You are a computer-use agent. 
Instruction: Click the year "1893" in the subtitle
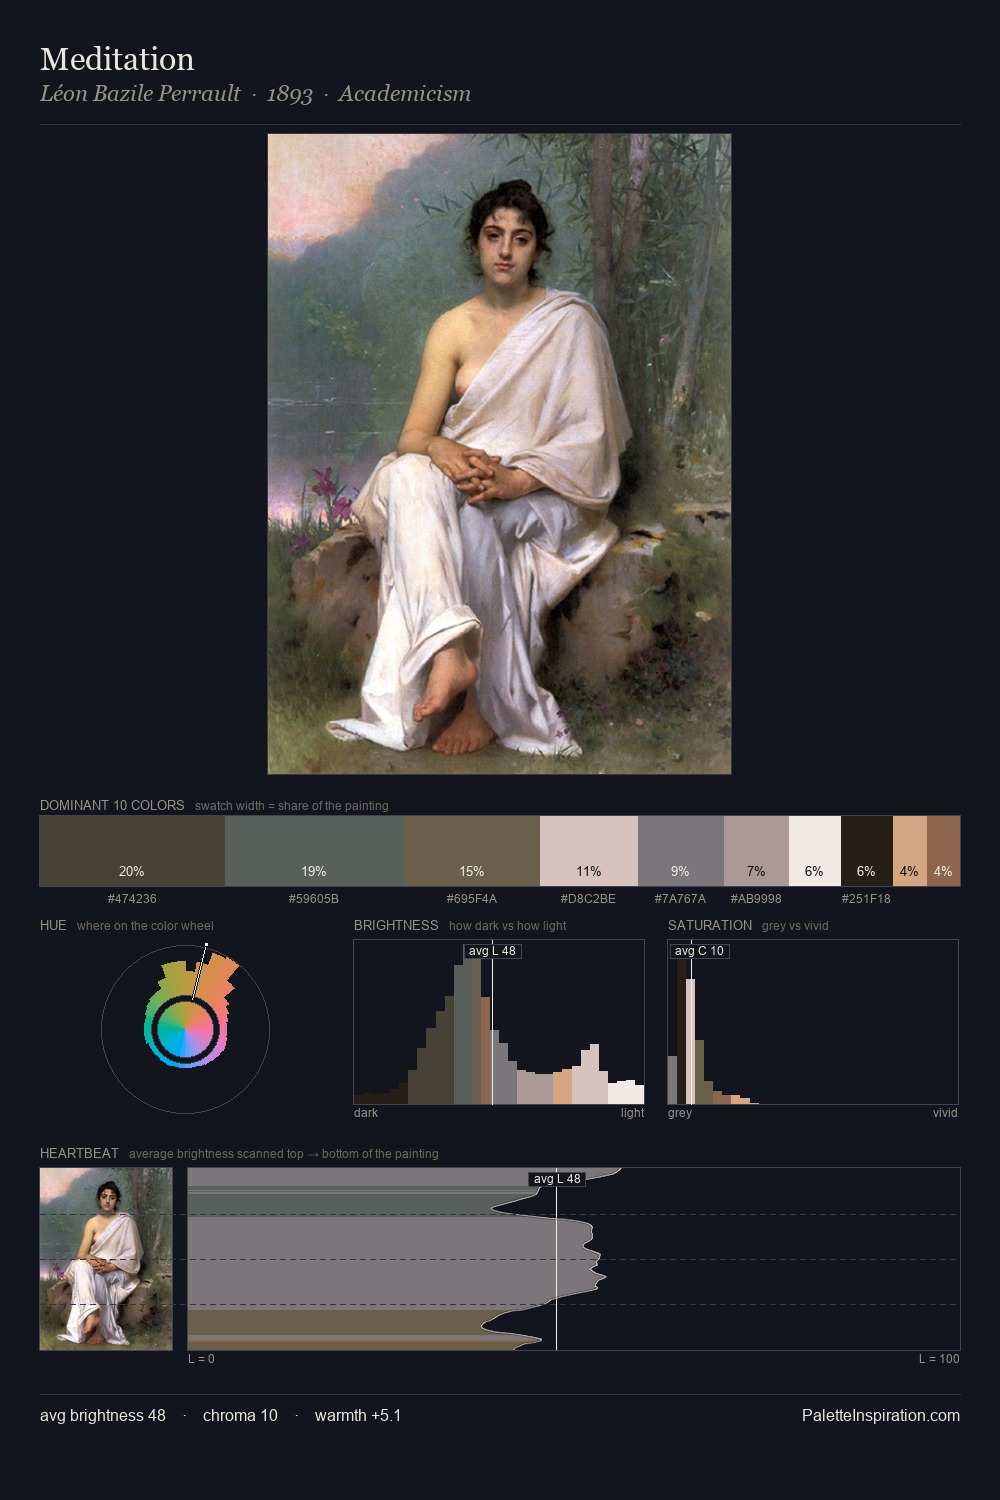click(290, 94)
